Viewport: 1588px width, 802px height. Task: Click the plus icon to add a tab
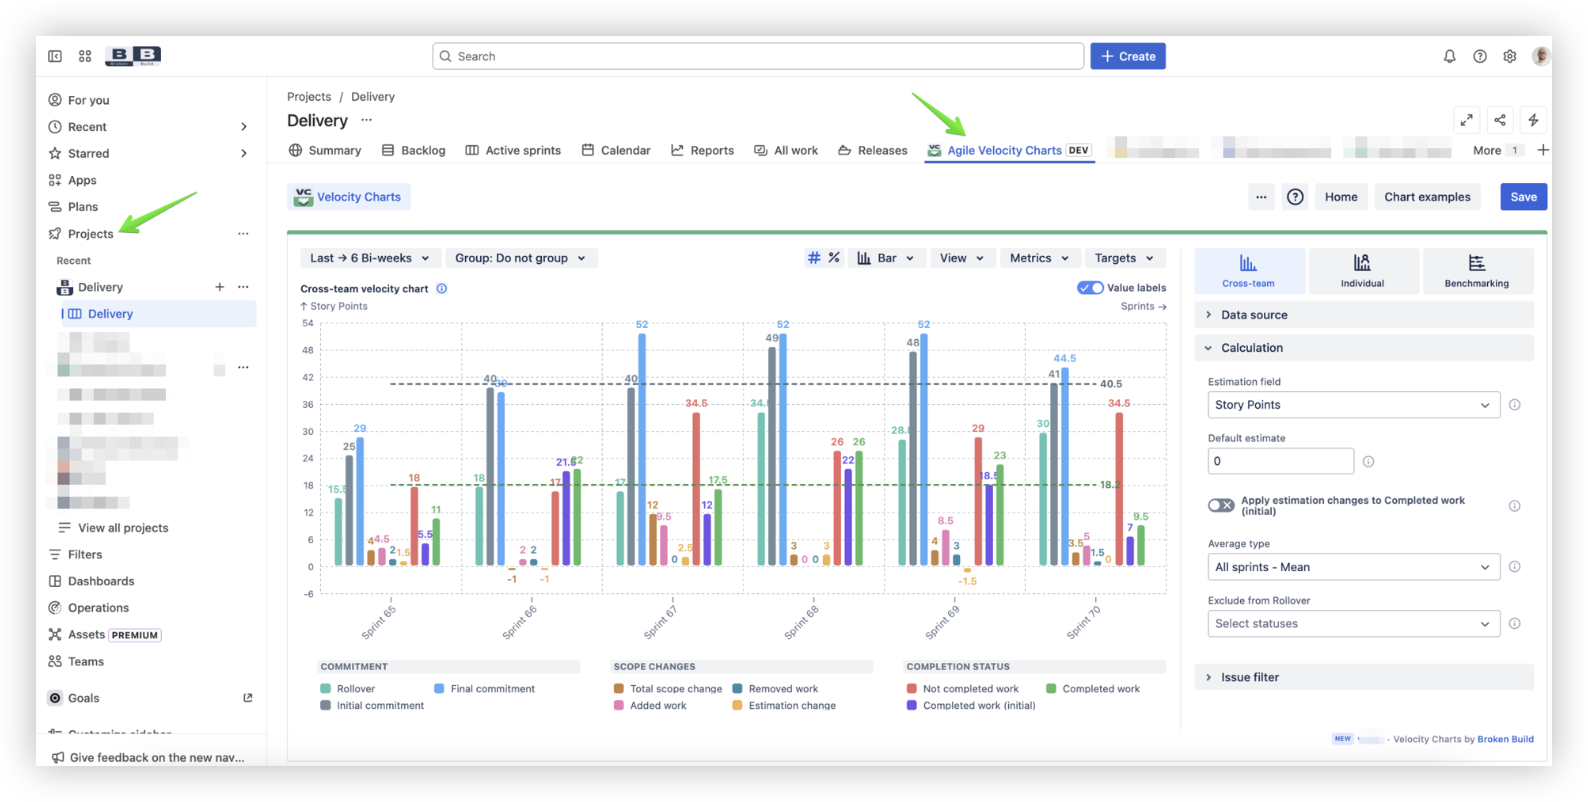(1542, 150)
